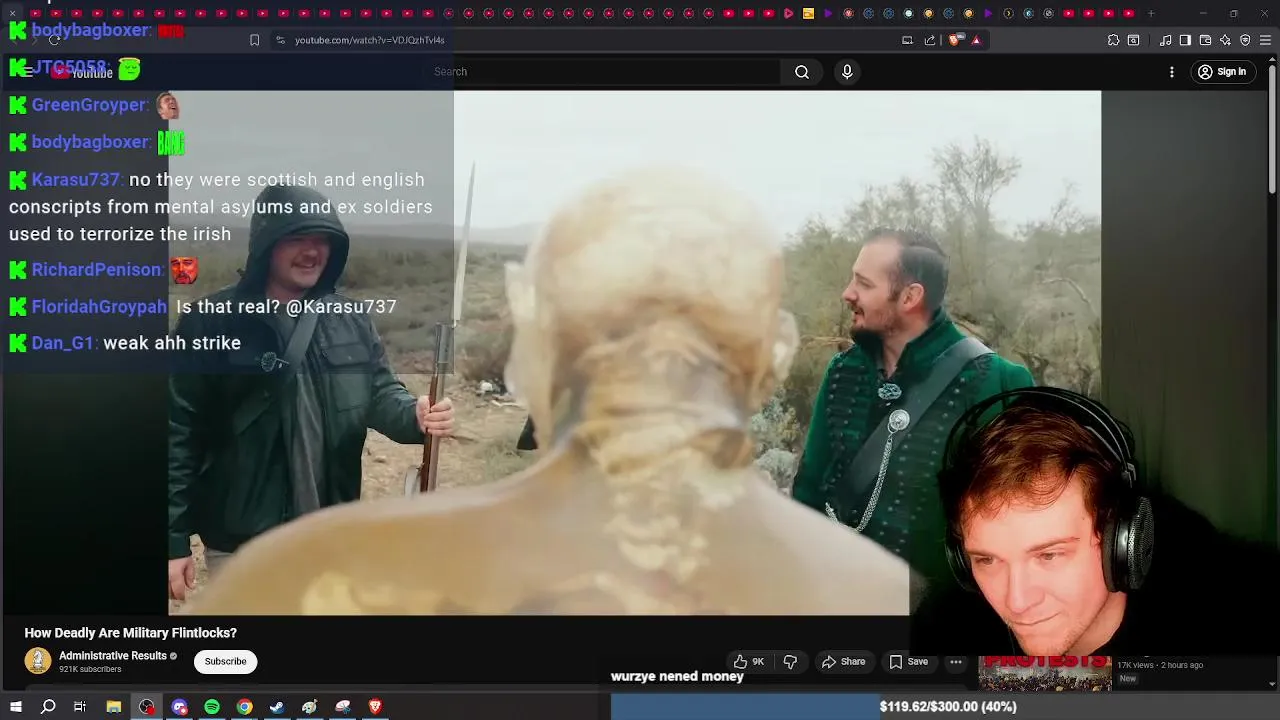Viewport: 1280px width, 720px height.
Task: Bookmark this page using bookmark icon
Action: (254, 40)
